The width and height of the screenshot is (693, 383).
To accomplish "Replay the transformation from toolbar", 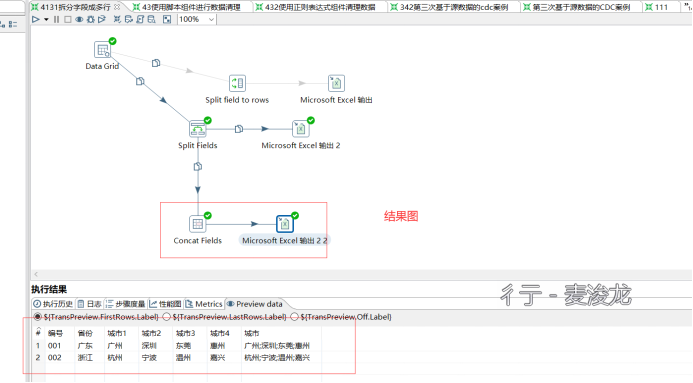I will coord(102,19).
